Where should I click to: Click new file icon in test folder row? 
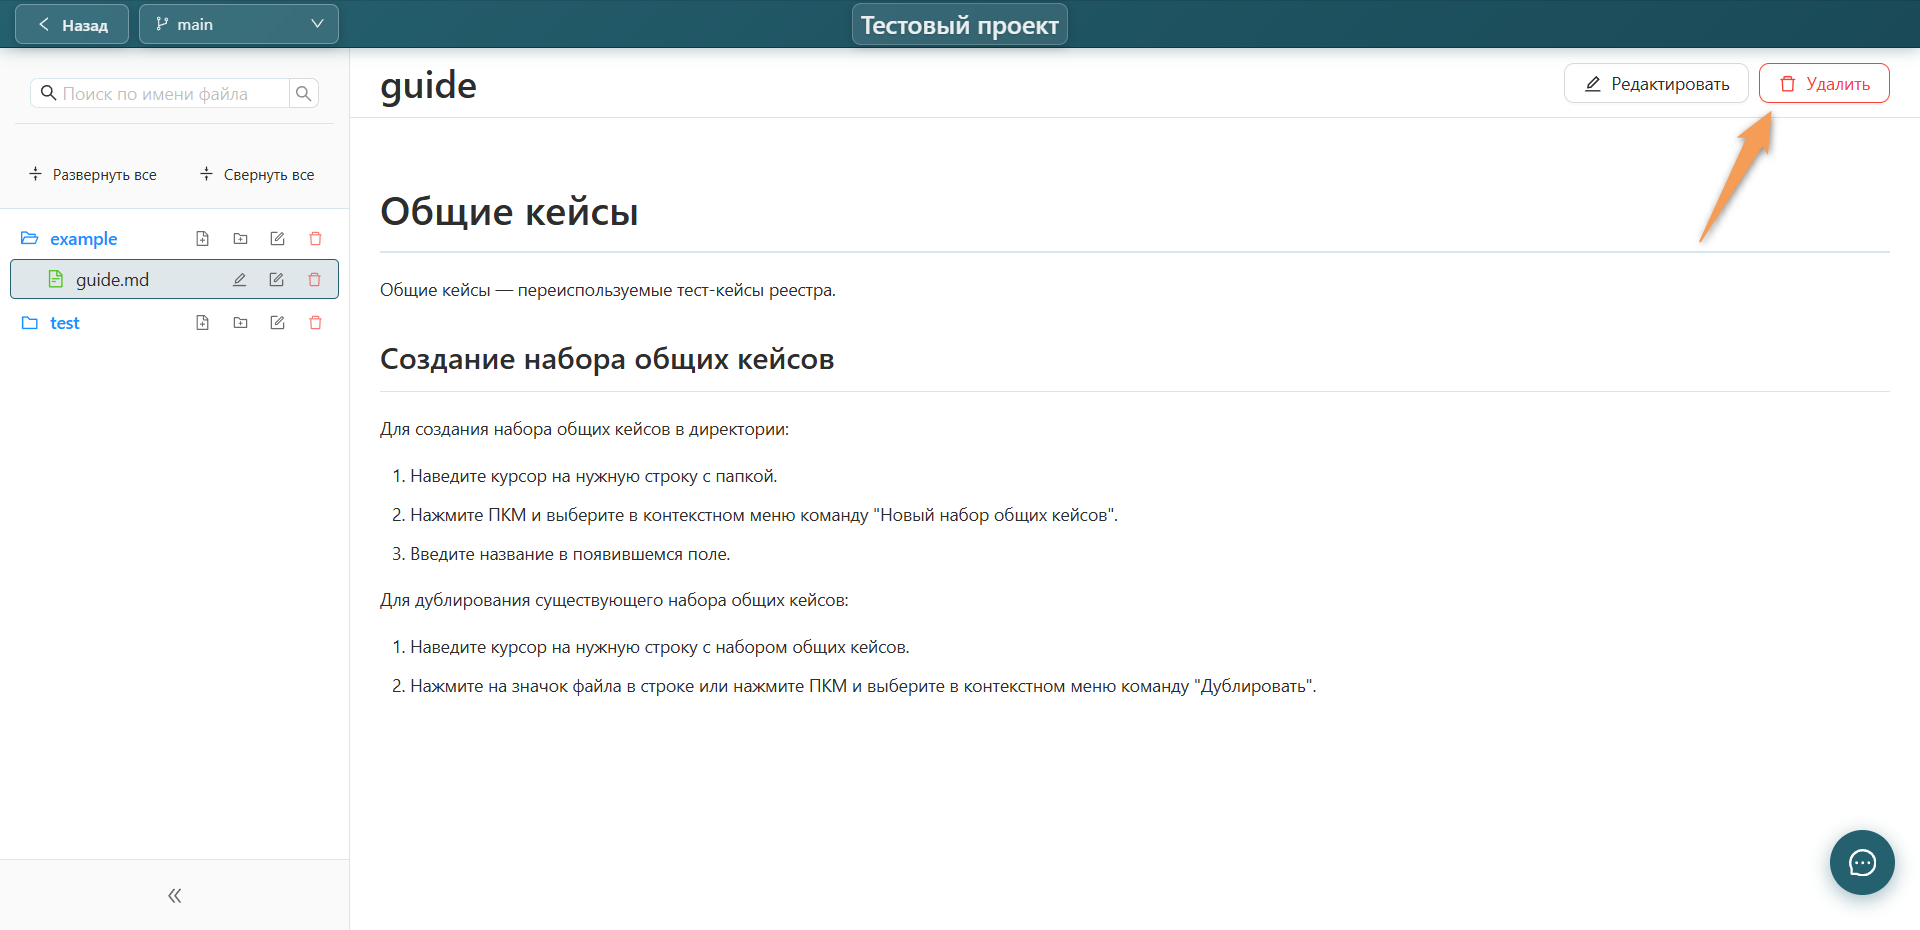click(x=202, y=323)
